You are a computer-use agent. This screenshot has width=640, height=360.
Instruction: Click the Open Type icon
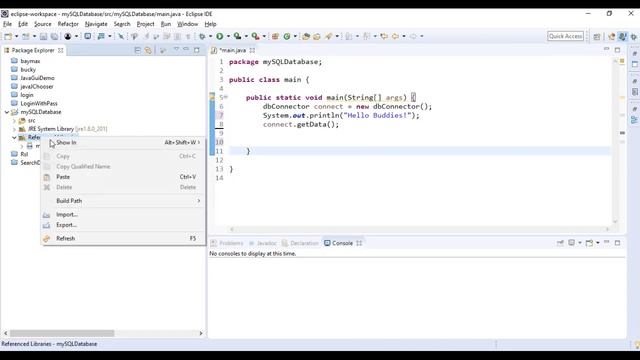(x=306, y=36)
